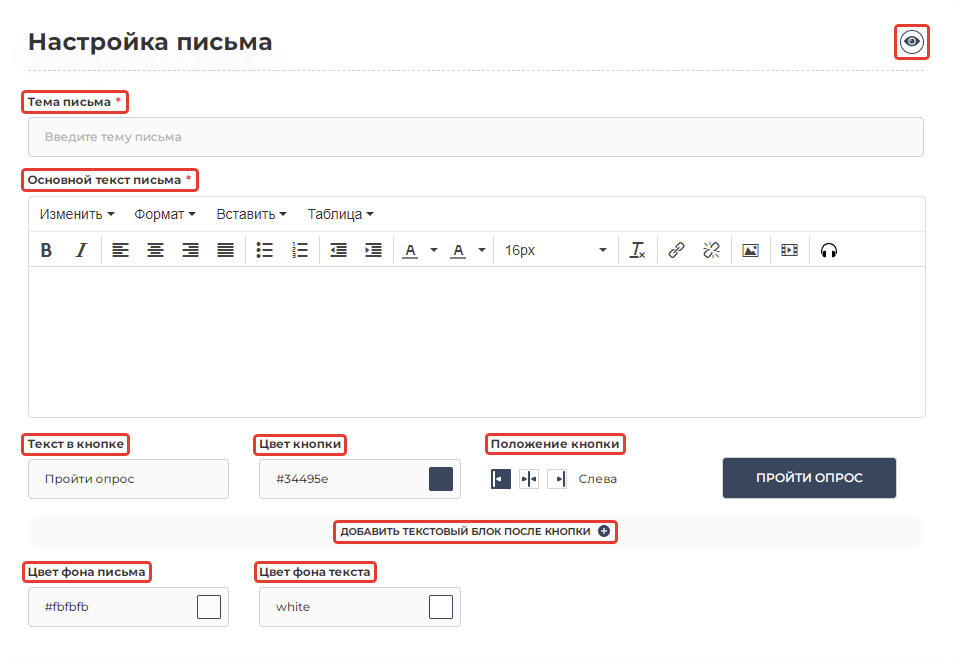
Task: Decrease the text indent
Action: (x=339, y=250)
